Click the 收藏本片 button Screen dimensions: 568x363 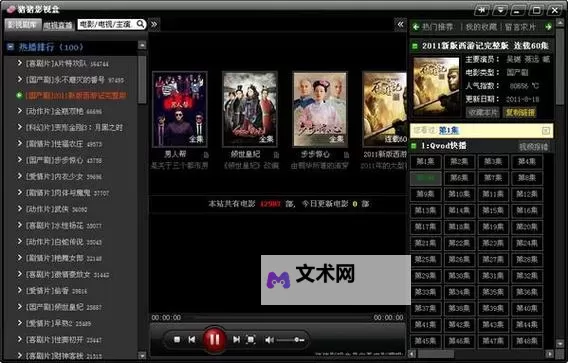click(x=482, y=112)
